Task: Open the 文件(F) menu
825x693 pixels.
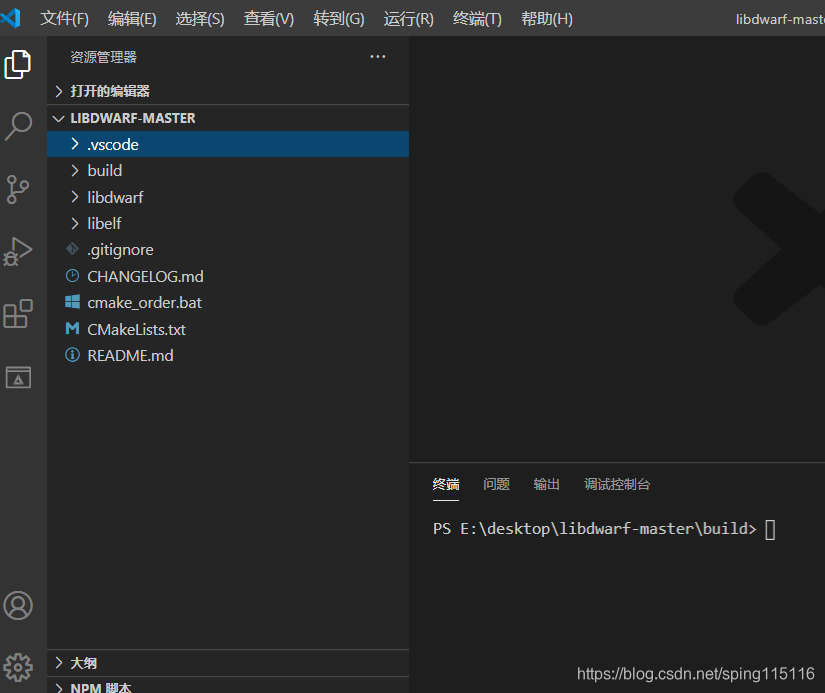Action: tap(65, 18)
